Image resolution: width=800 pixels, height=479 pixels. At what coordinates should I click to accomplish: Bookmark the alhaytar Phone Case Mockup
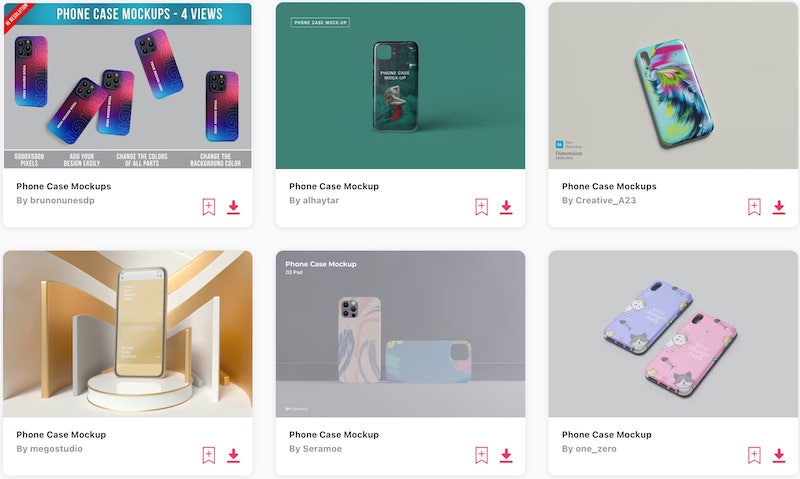coord(482,207)
